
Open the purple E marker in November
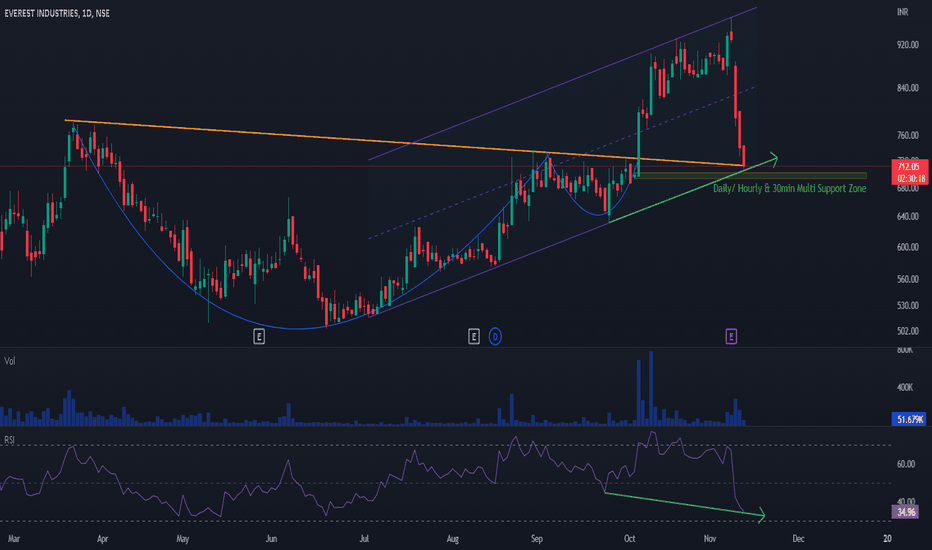tap(731, 337)
